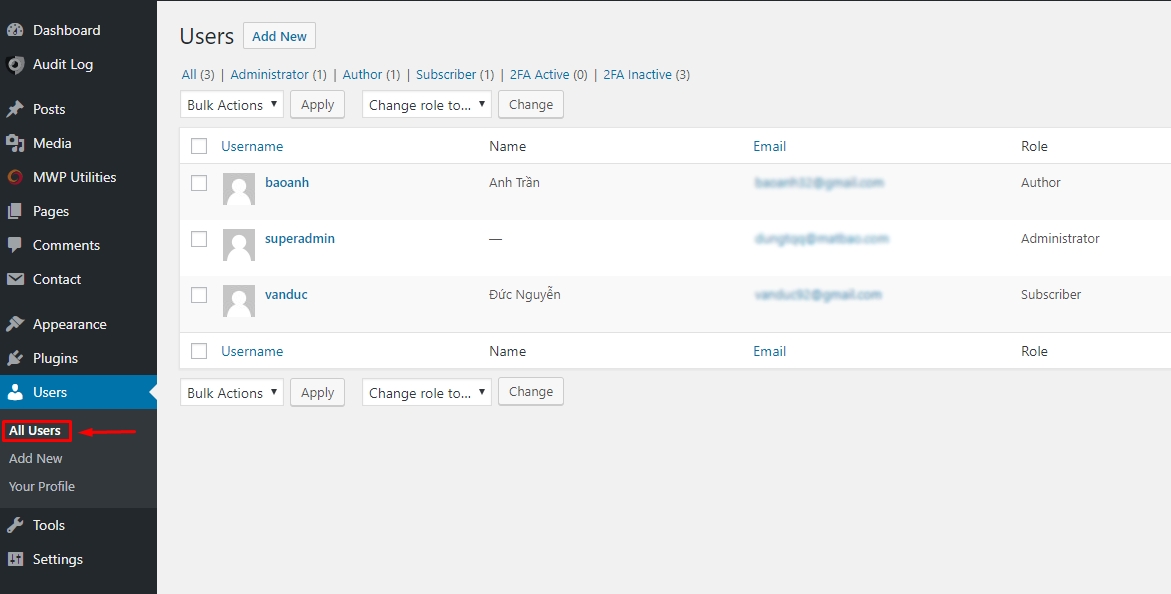Filter users by Administrator link

269,74
